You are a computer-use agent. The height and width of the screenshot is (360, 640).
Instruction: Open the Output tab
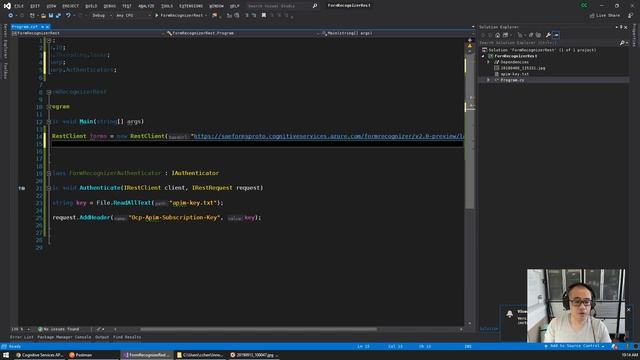[102, 337]
